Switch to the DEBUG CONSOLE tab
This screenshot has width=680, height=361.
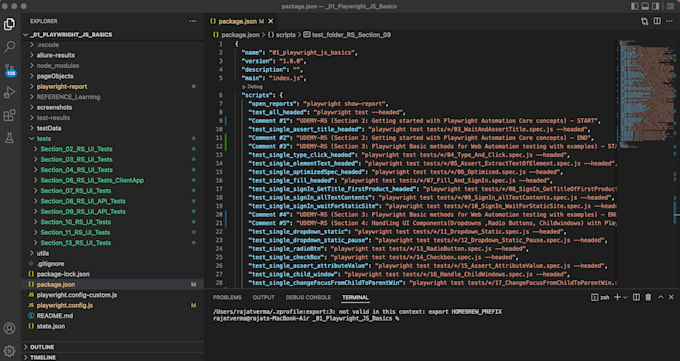coord(308,297)
